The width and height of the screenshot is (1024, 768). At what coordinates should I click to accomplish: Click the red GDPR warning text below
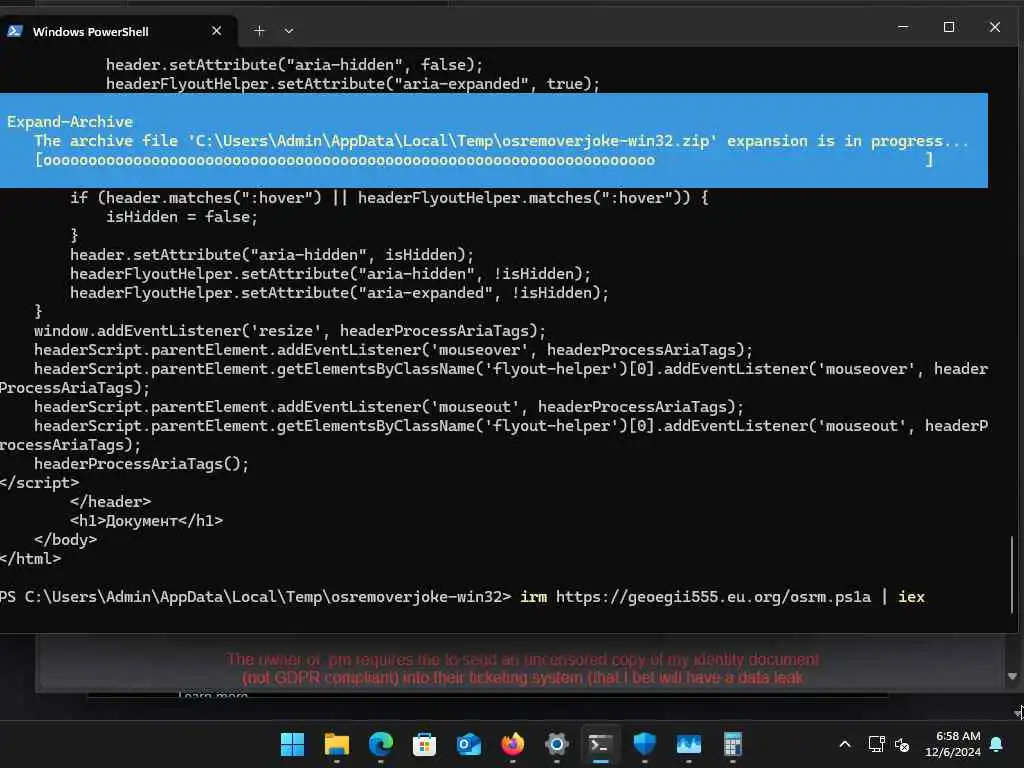522,669
